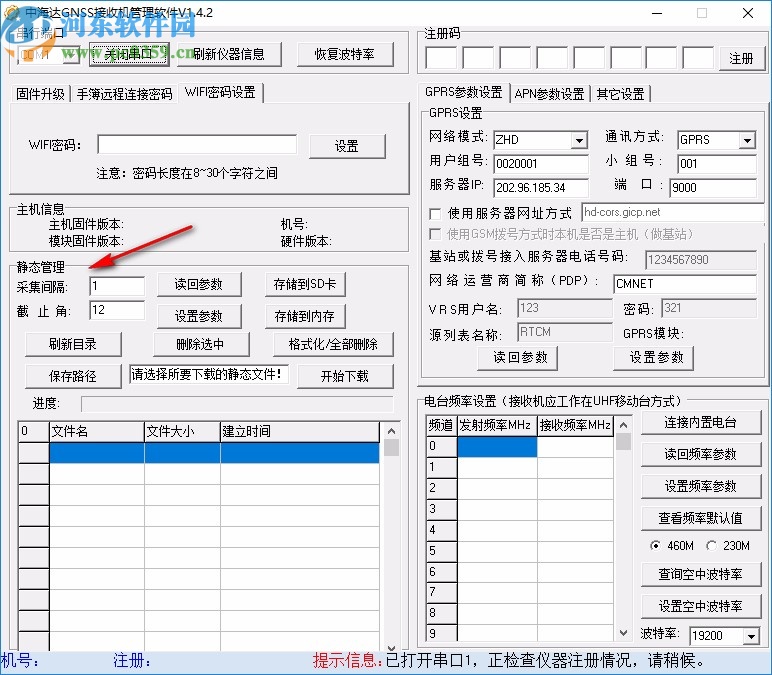Click the 用户组号 field 0020001
This screenshot has width=772, height=675.
point(541,163)
